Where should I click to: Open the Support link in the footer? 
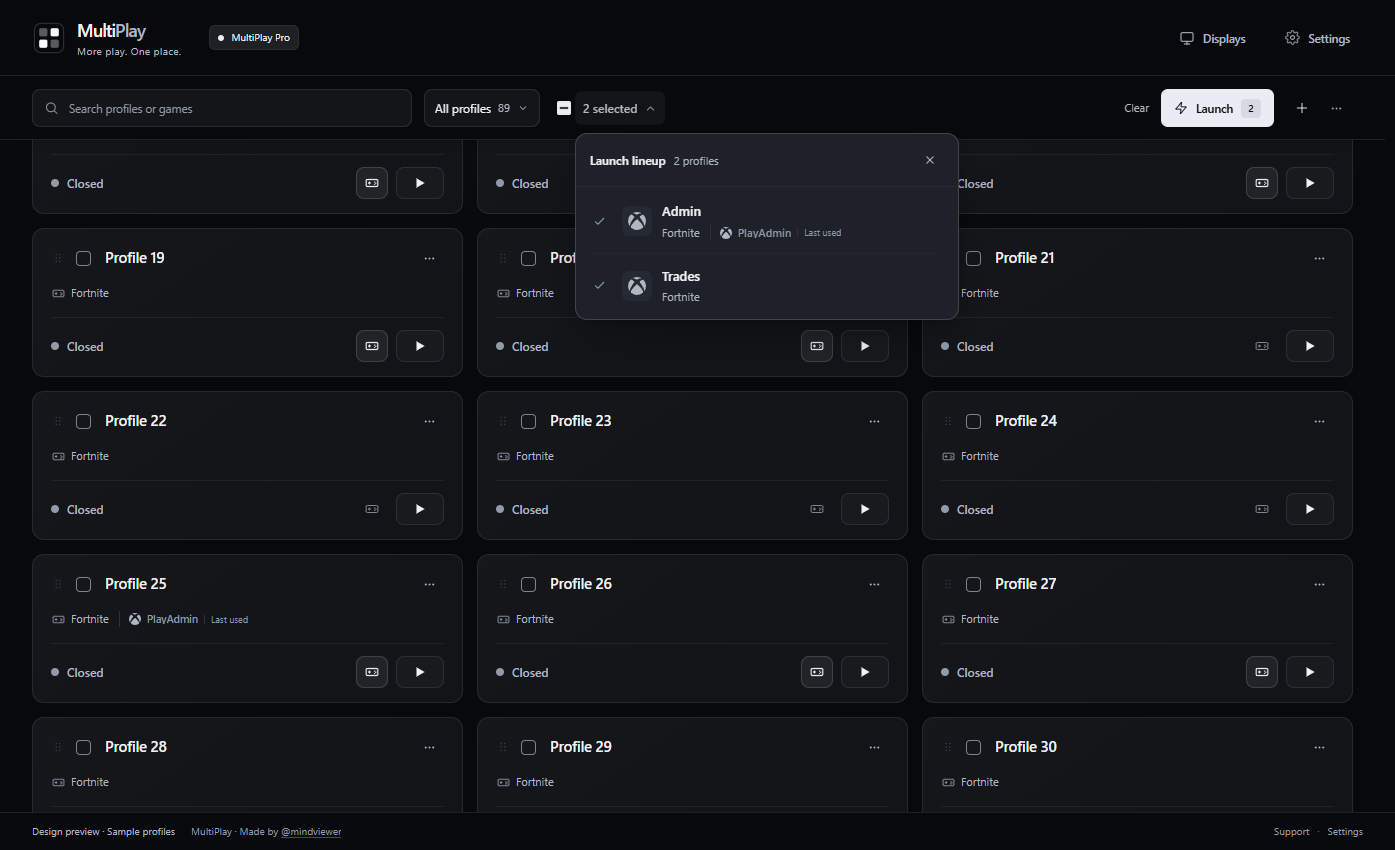[1291, 831]
